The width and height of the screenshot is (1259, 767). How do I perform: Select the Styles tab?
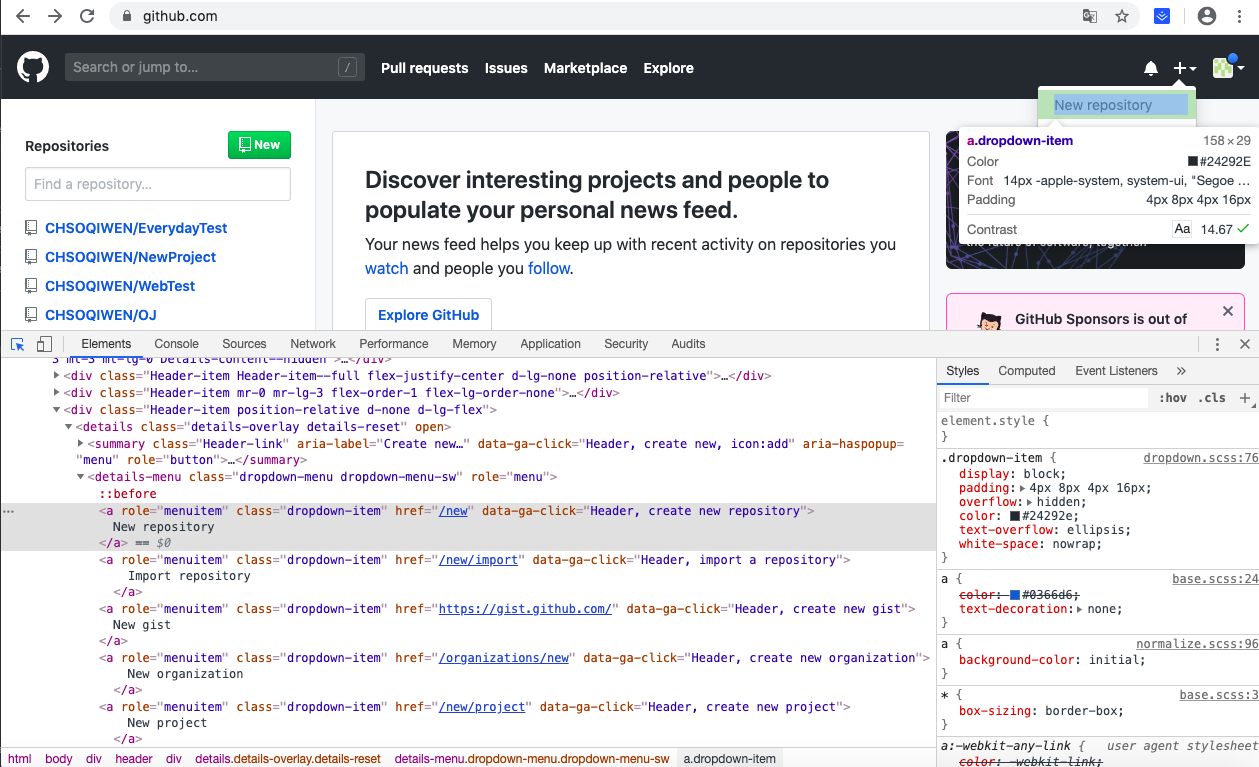(x=962, y=371)
